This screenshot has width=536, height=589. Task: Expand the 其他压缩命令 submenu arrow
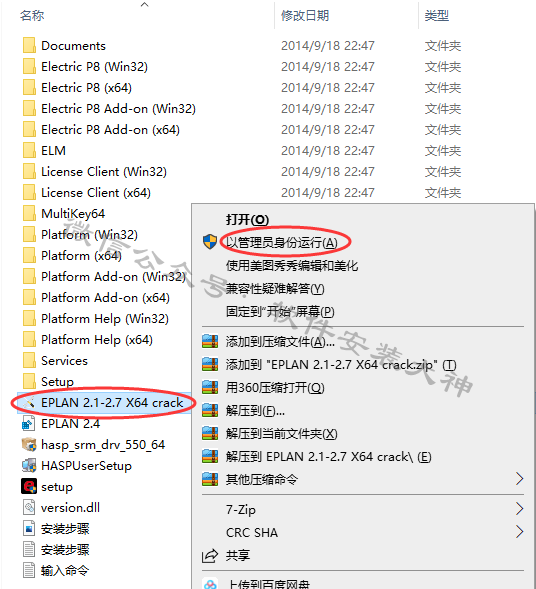tap(519, 479)
